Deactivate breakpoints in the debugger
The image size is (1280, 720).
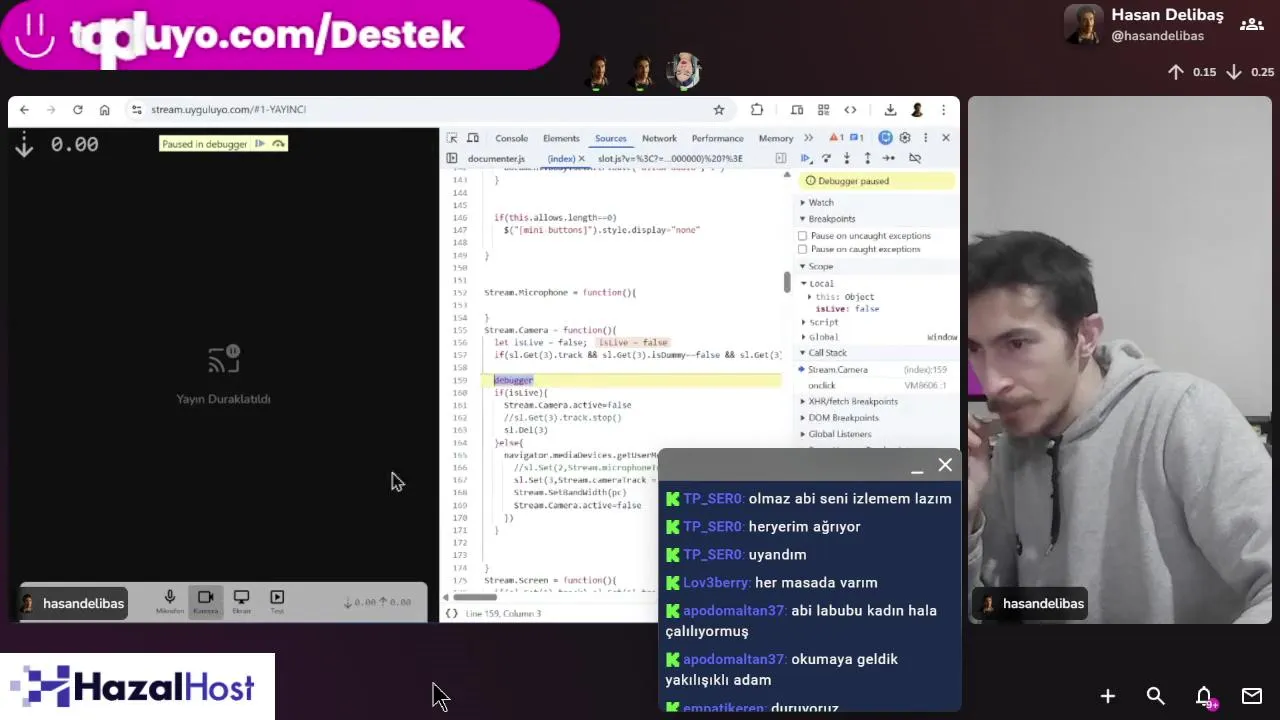914,158
